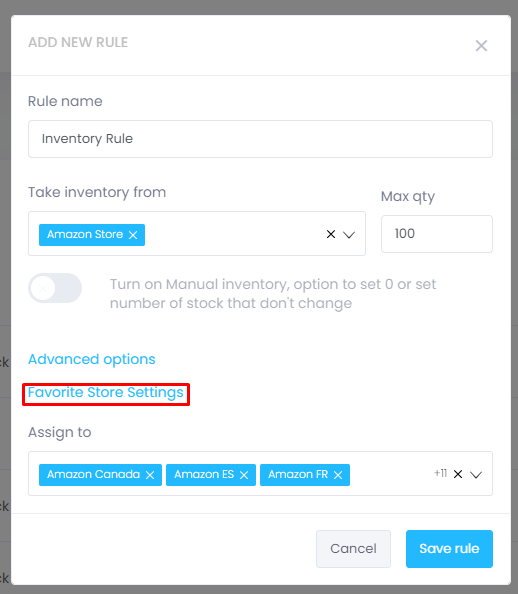Open Favorite Store Settings

pos(106,392)
